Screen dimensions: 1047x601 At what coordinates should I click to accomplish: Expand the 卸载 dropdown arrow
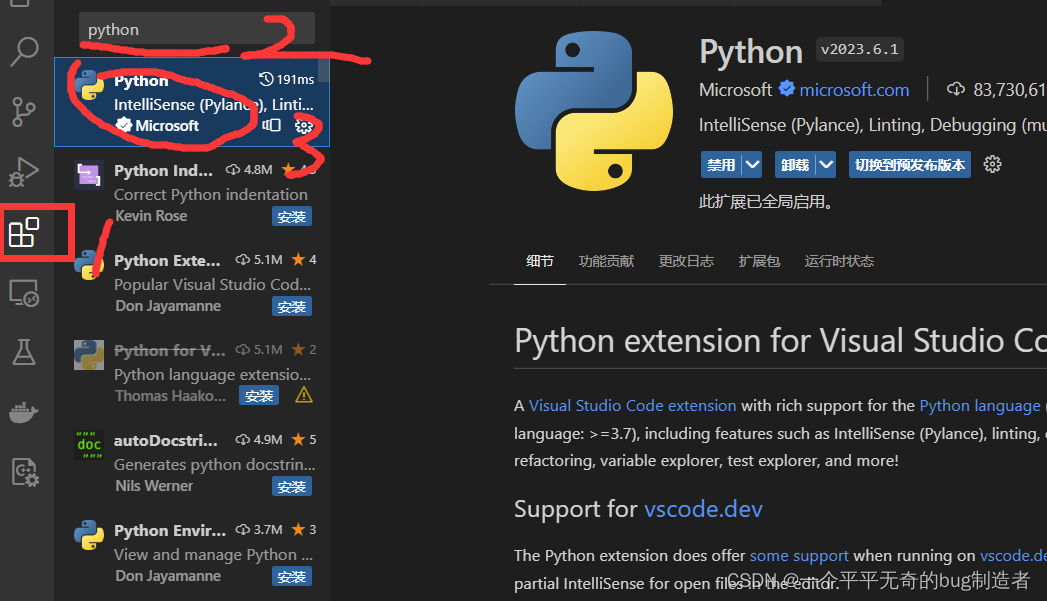pos(826,165)
